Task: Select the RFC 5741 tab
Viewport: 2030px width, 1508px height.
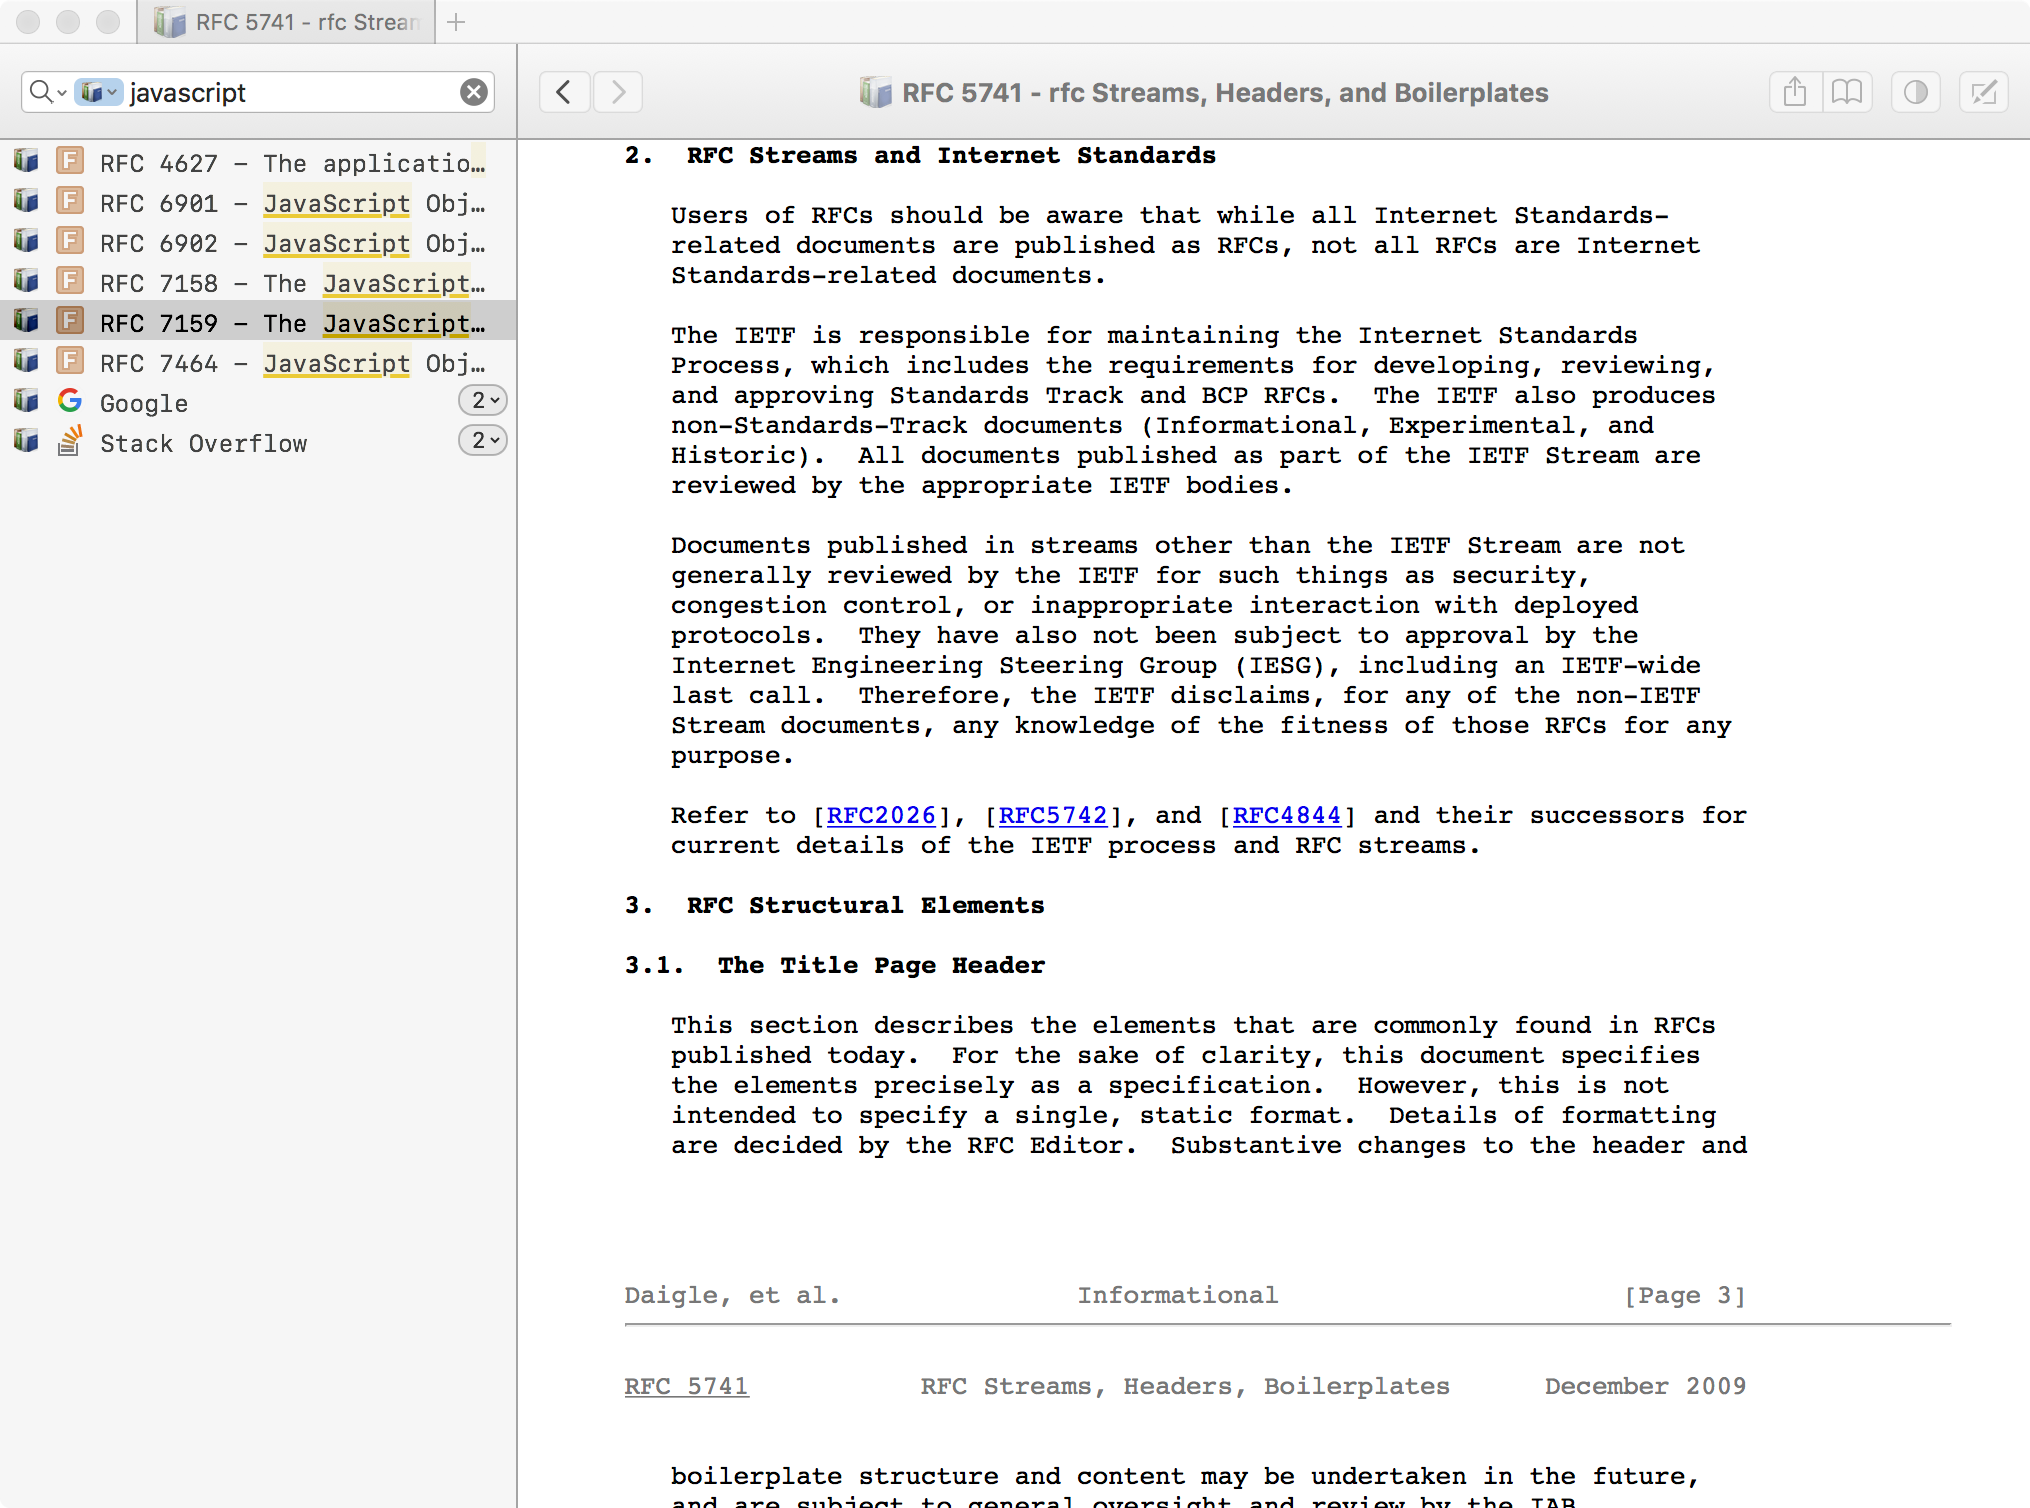Action: coord(287,22)
